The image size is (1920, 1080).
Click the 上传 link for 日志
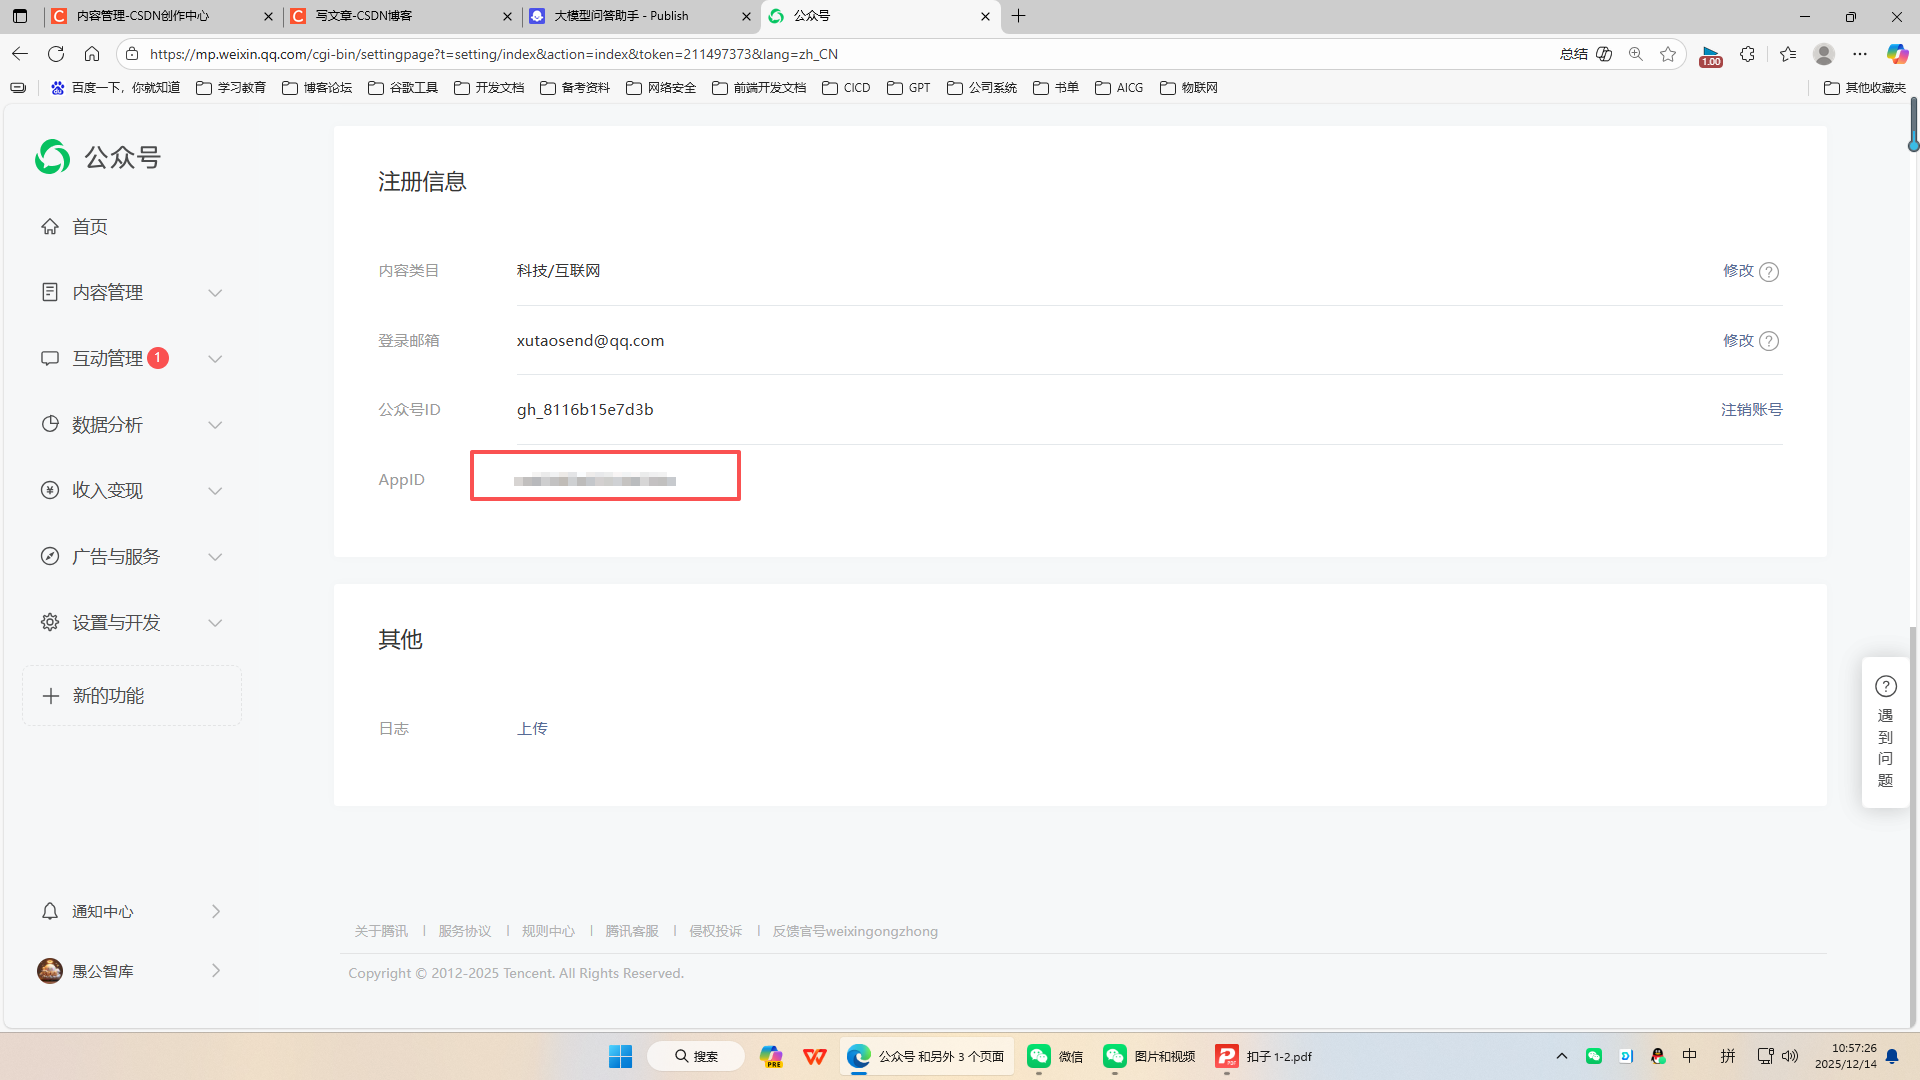click(x=532, y=729)
